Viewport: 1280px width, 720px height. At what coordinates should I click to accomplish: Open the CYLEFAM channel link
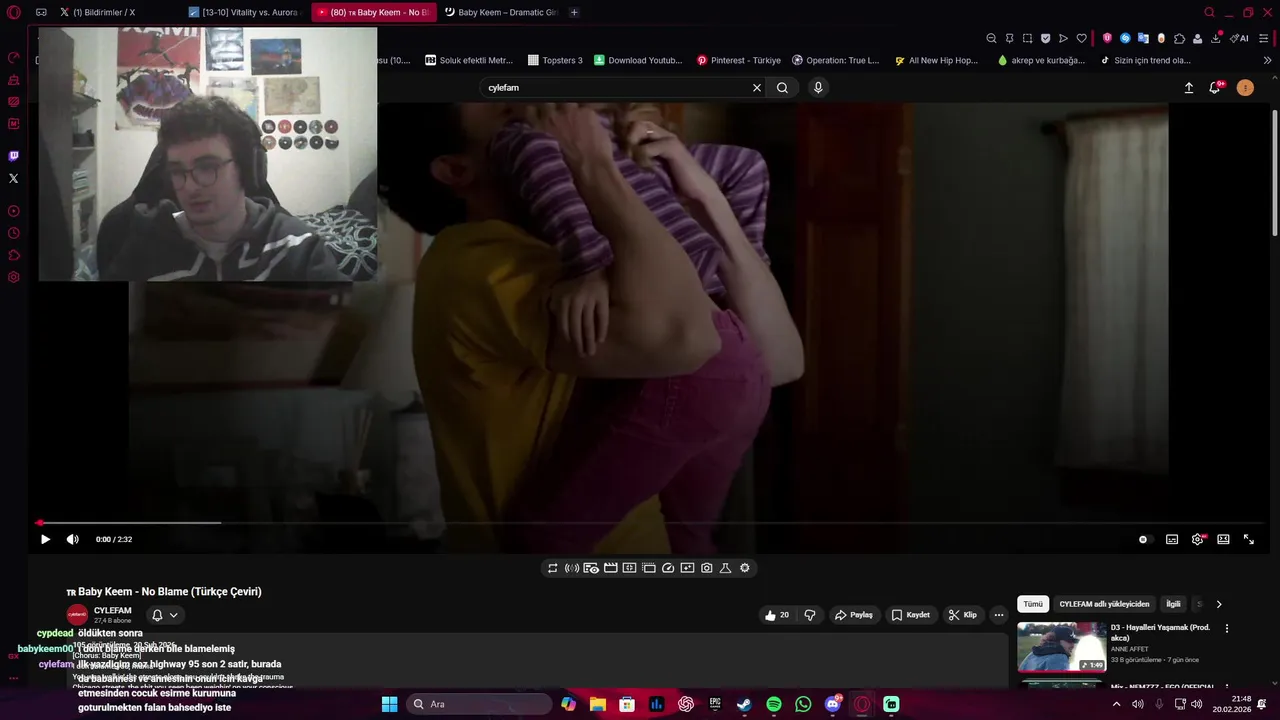click(112, 610)
